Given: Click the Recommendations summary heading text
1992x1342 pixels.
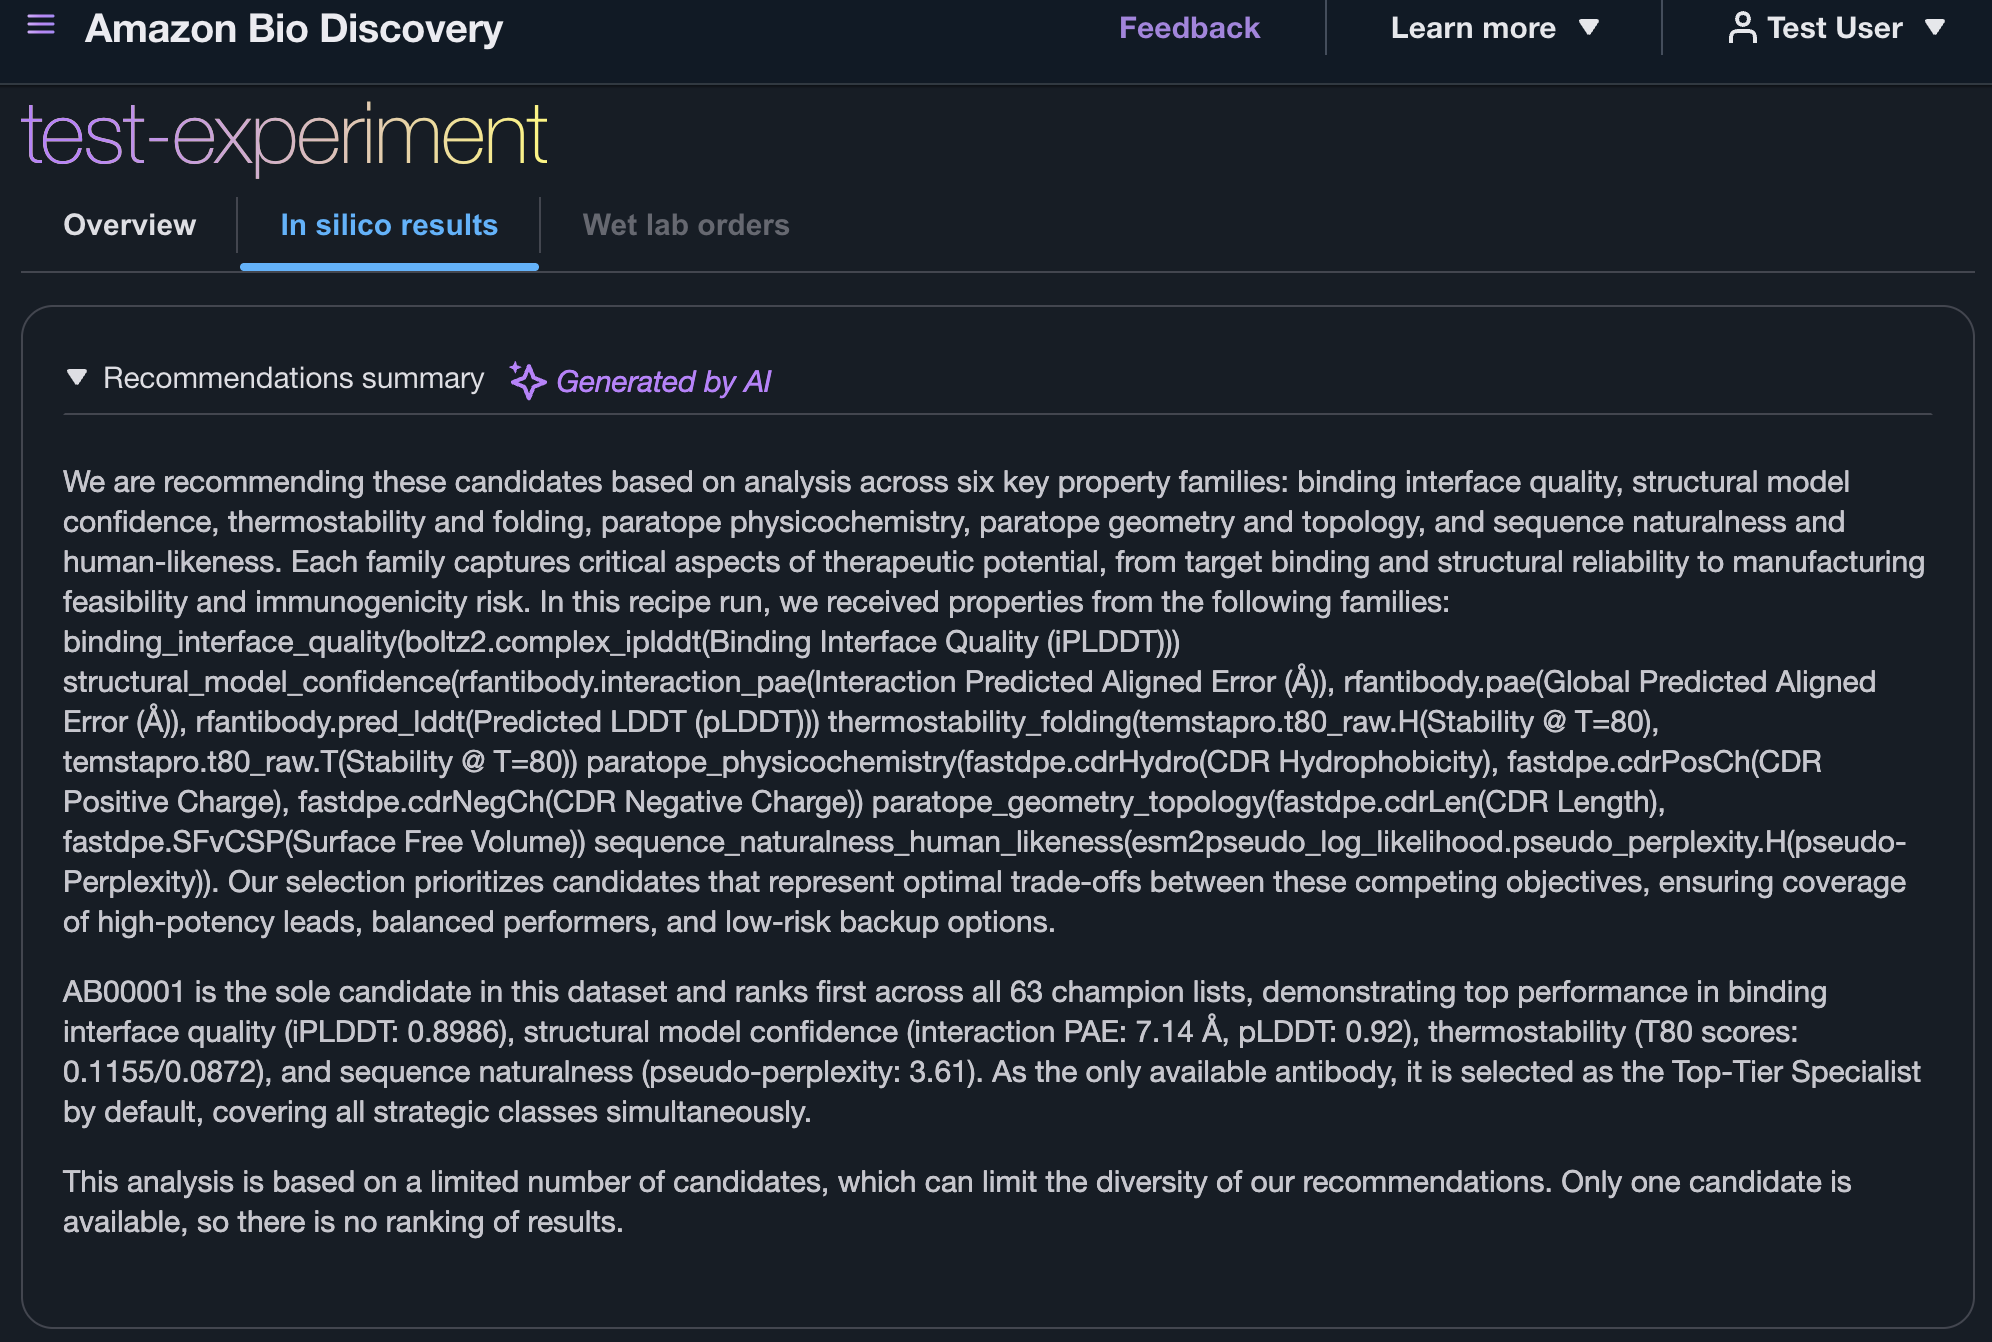Looking at the screenshot, I should [x=294, y=378].
